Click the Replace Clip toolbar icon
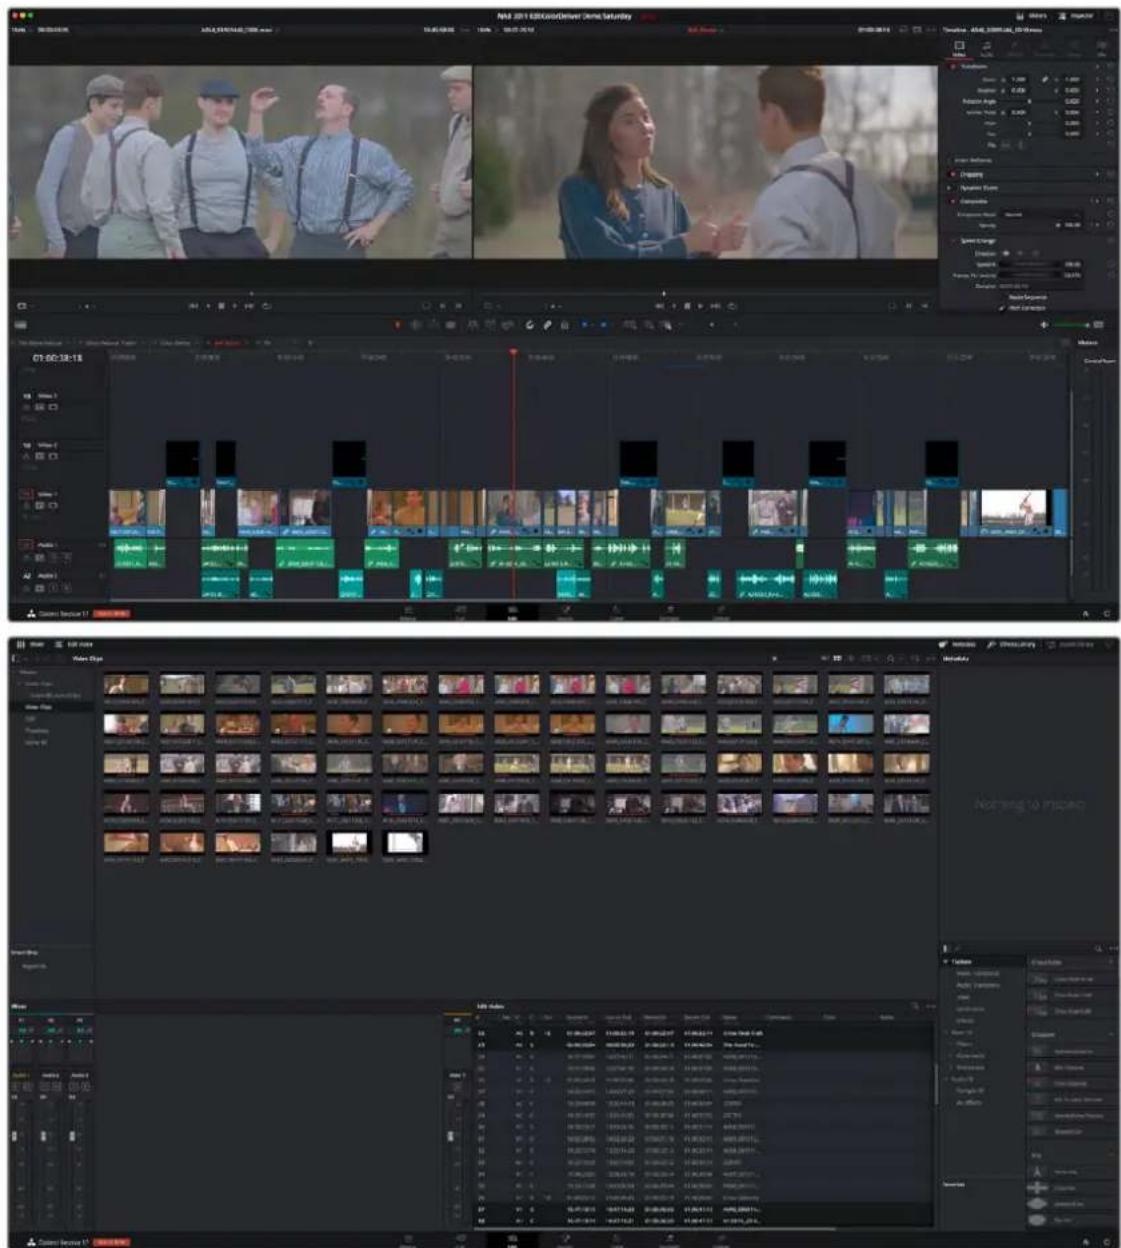Screen dimensions: 1121x1248 pos(508,325)
